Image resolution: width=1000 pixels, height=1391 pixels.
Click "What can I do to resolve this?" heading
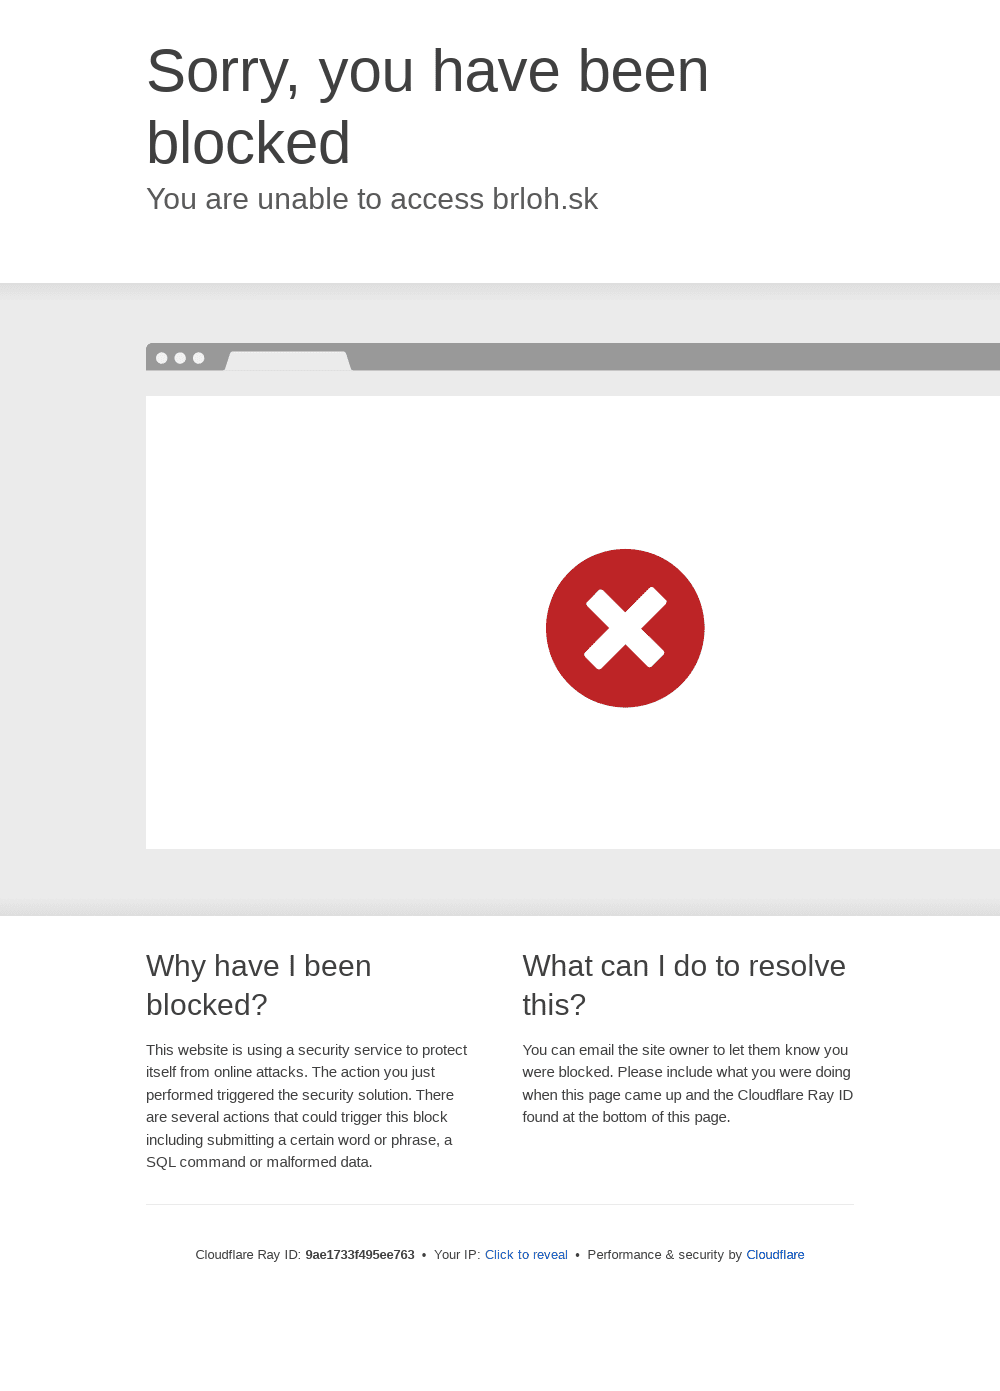[x=684, y=985]
